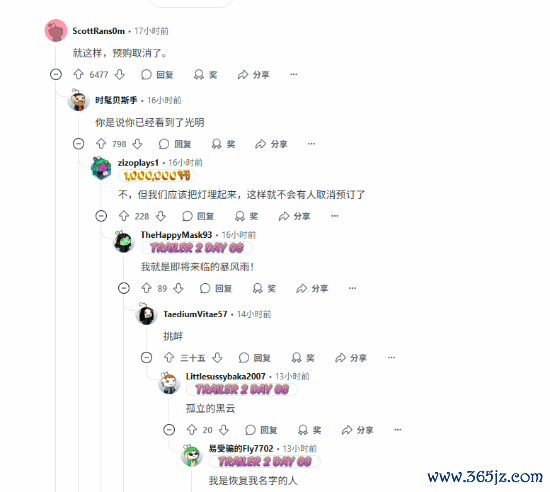Viewport: 550px width, 492px height.
Task: Open the TheHappyMask93 profile link
Action: pyautogui.click(x=176, y=235)
